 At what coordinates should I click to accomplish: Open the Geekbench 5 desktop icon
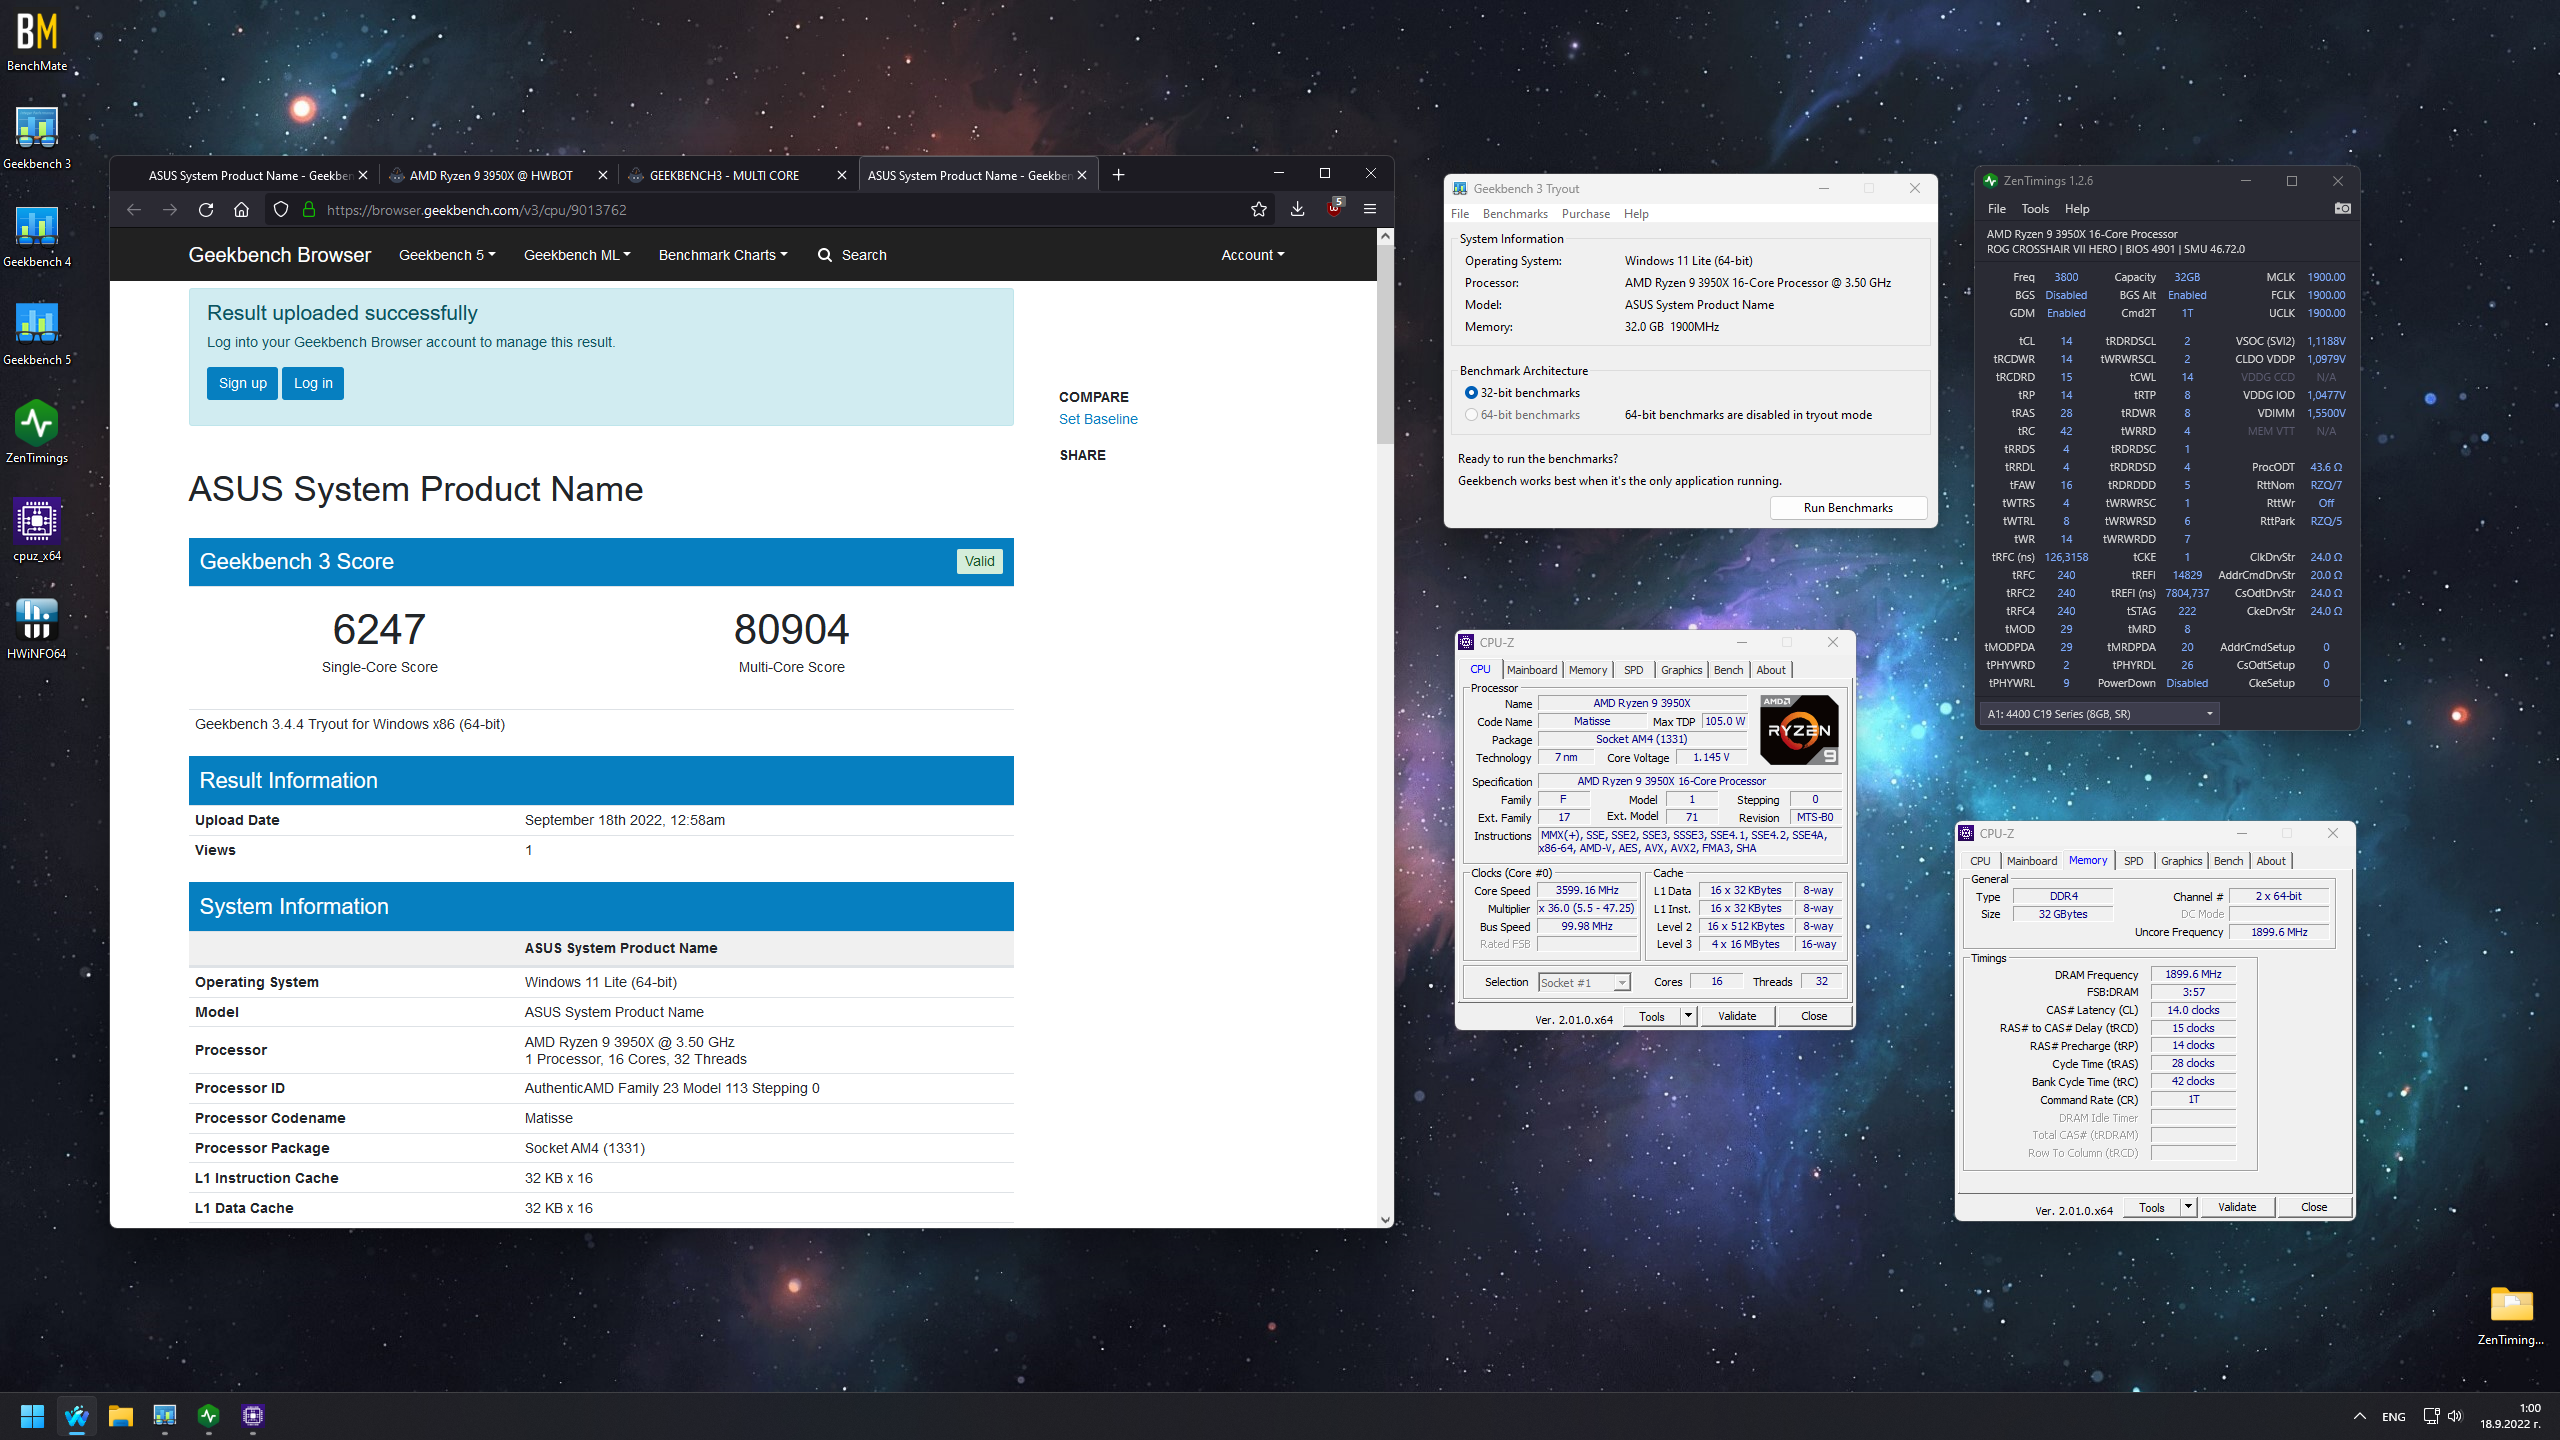point(37,334)
